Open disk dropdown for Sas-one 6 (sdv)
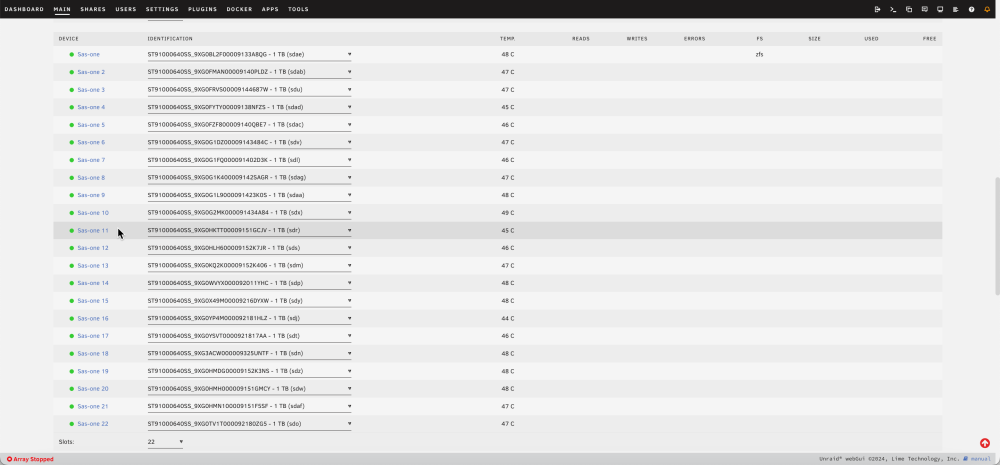Image resolution: width=1000 pixels, height=465 pixels. point(249,142)
